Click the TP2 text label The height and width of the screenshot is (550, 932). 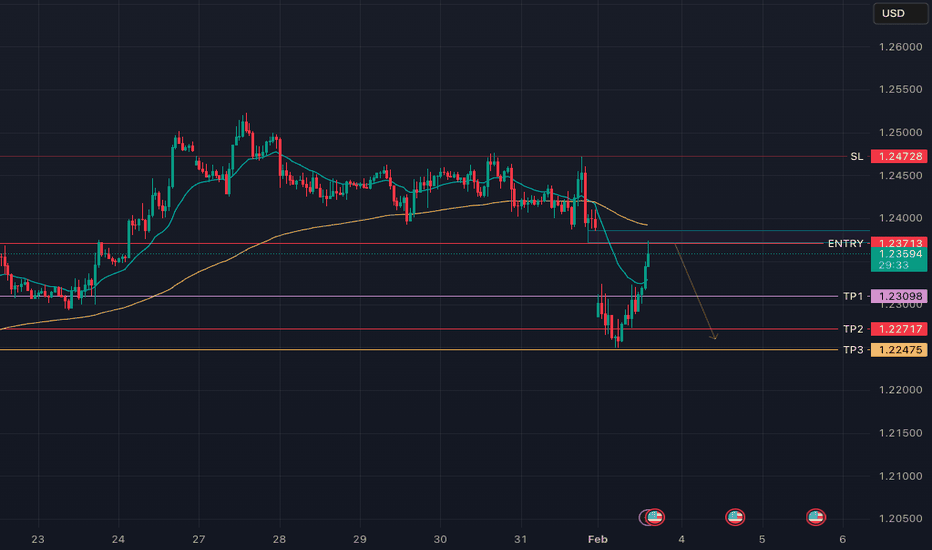pyautogui.click(x=853, y=329)
